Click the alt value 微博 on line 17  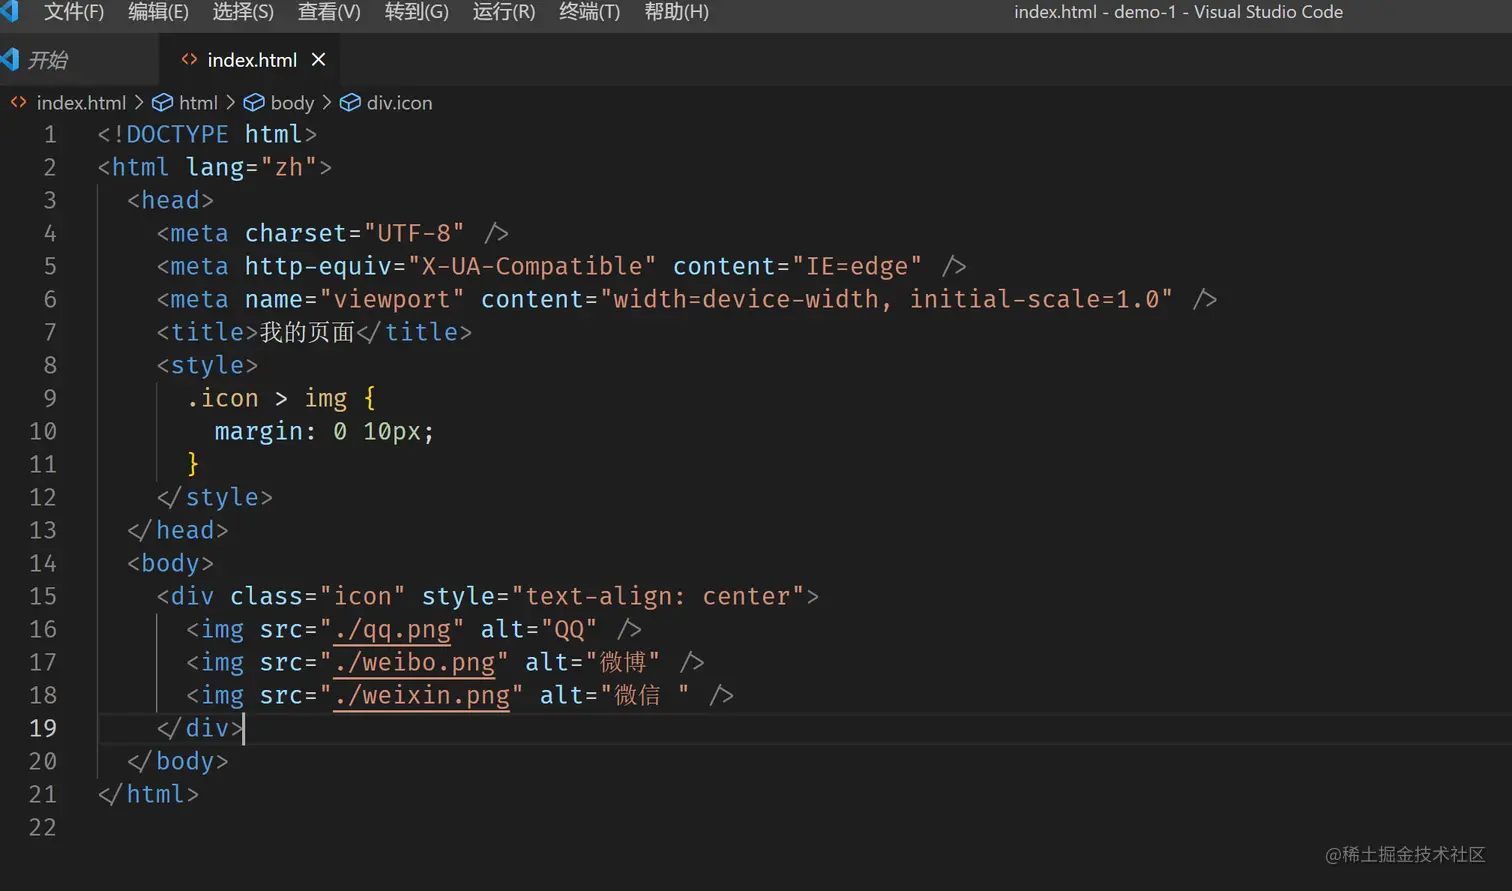point(623,662)
